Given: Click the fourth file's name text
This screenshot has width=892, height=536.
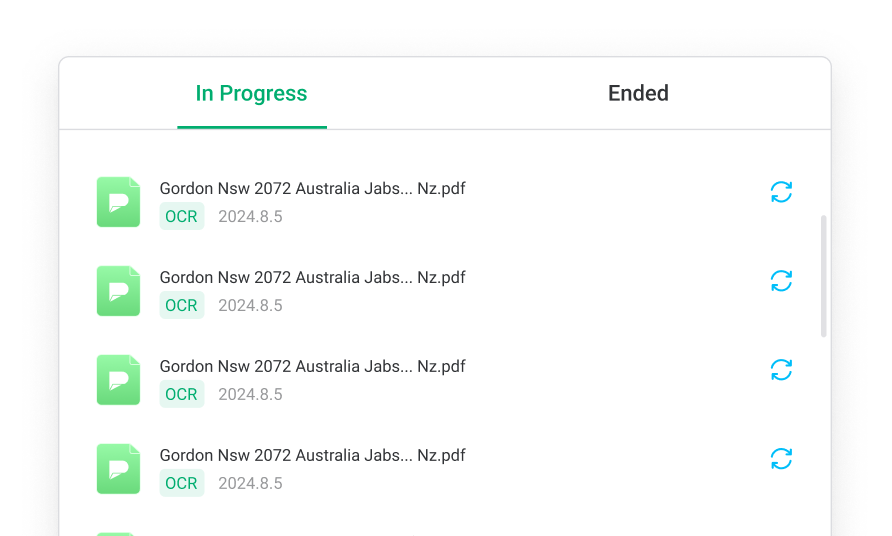Looking at the screenshot, I should click(312, 455).
